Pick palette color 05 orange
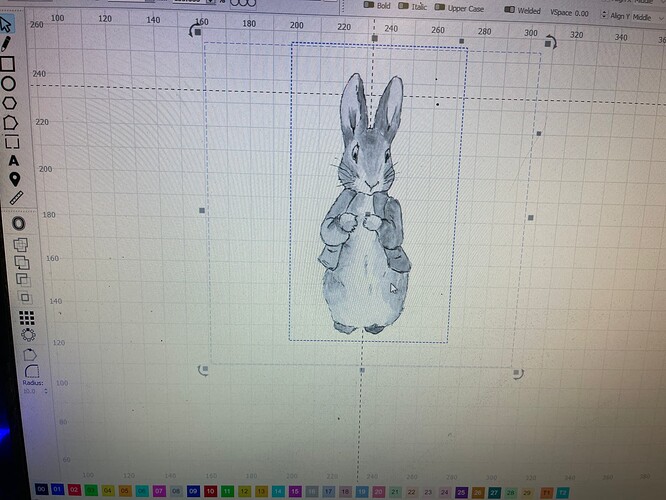 [x=124, y=491]
